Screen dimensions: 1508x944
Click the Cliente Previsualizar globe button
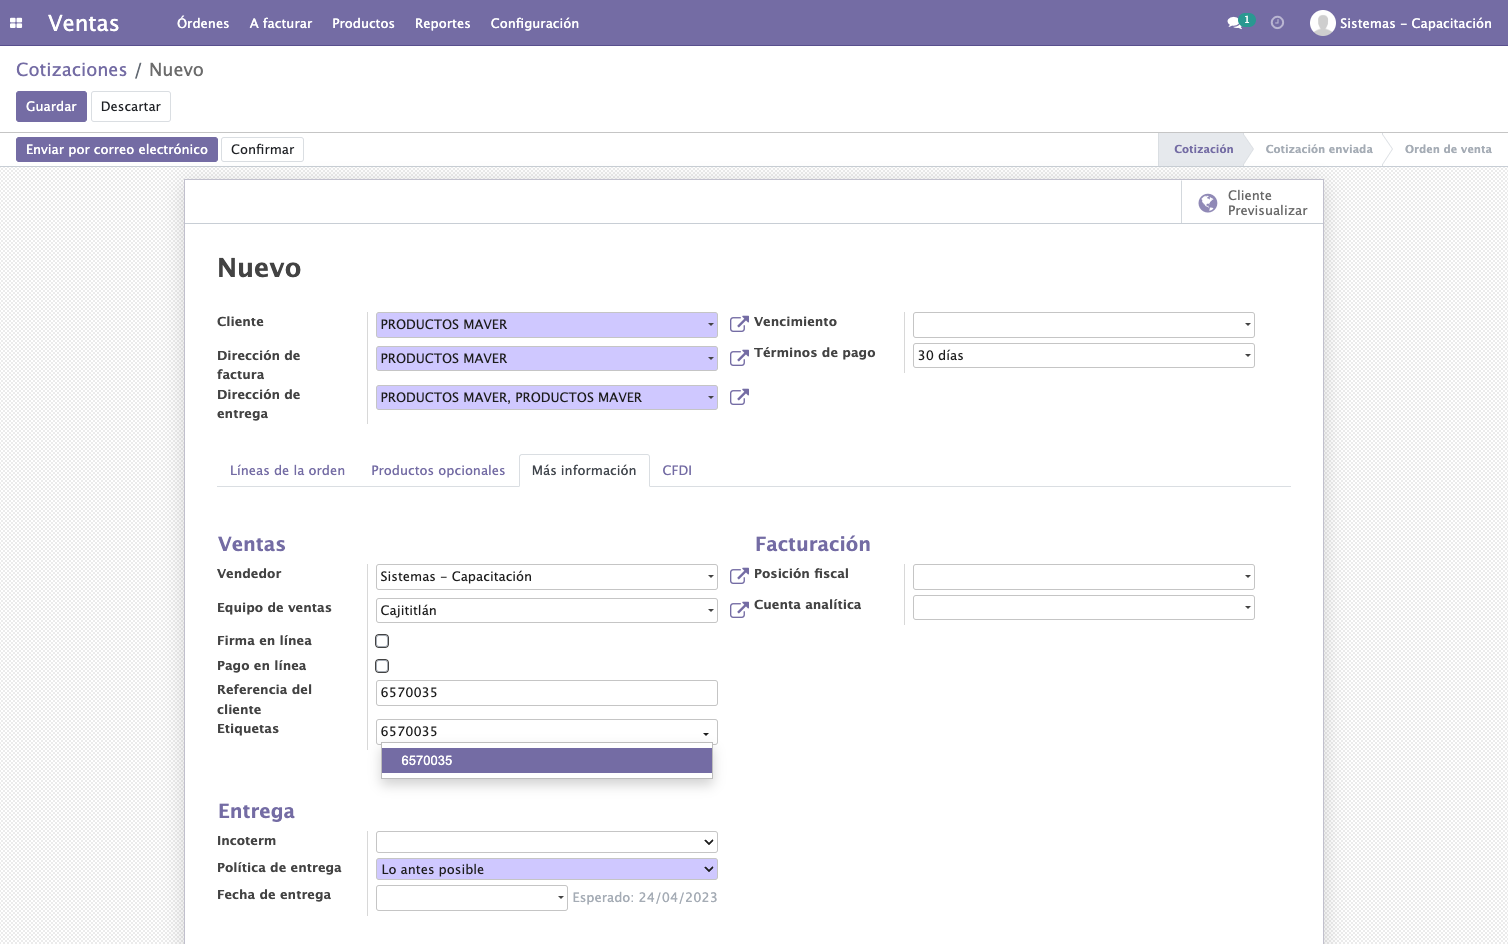1252,202
